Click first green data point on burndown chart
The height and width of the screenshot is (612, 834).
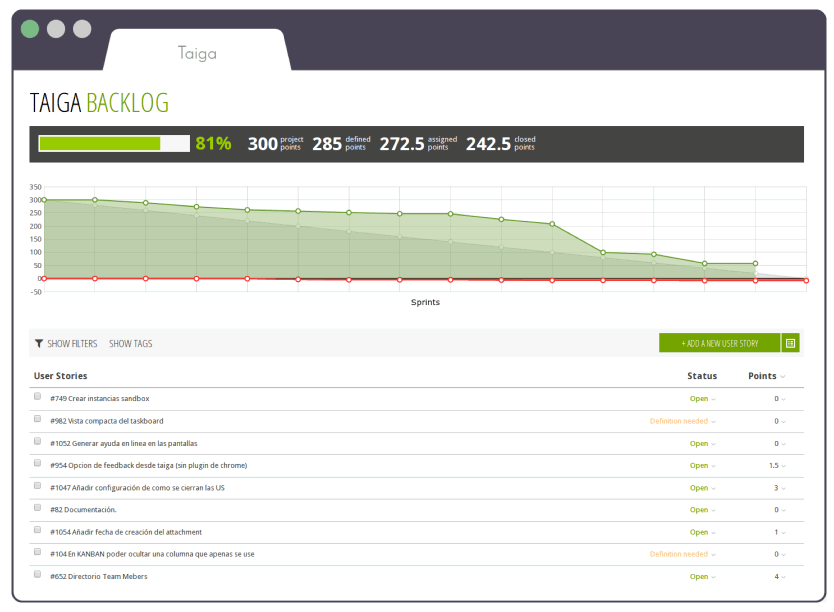(x=44, y=200)
